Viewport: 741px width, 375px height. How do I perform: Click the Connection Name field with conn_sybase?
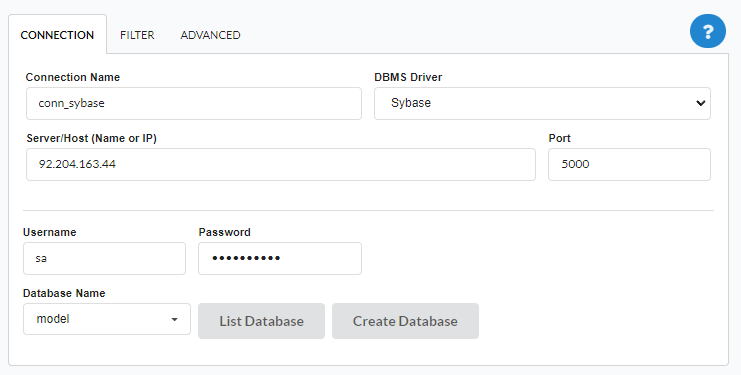194,103
